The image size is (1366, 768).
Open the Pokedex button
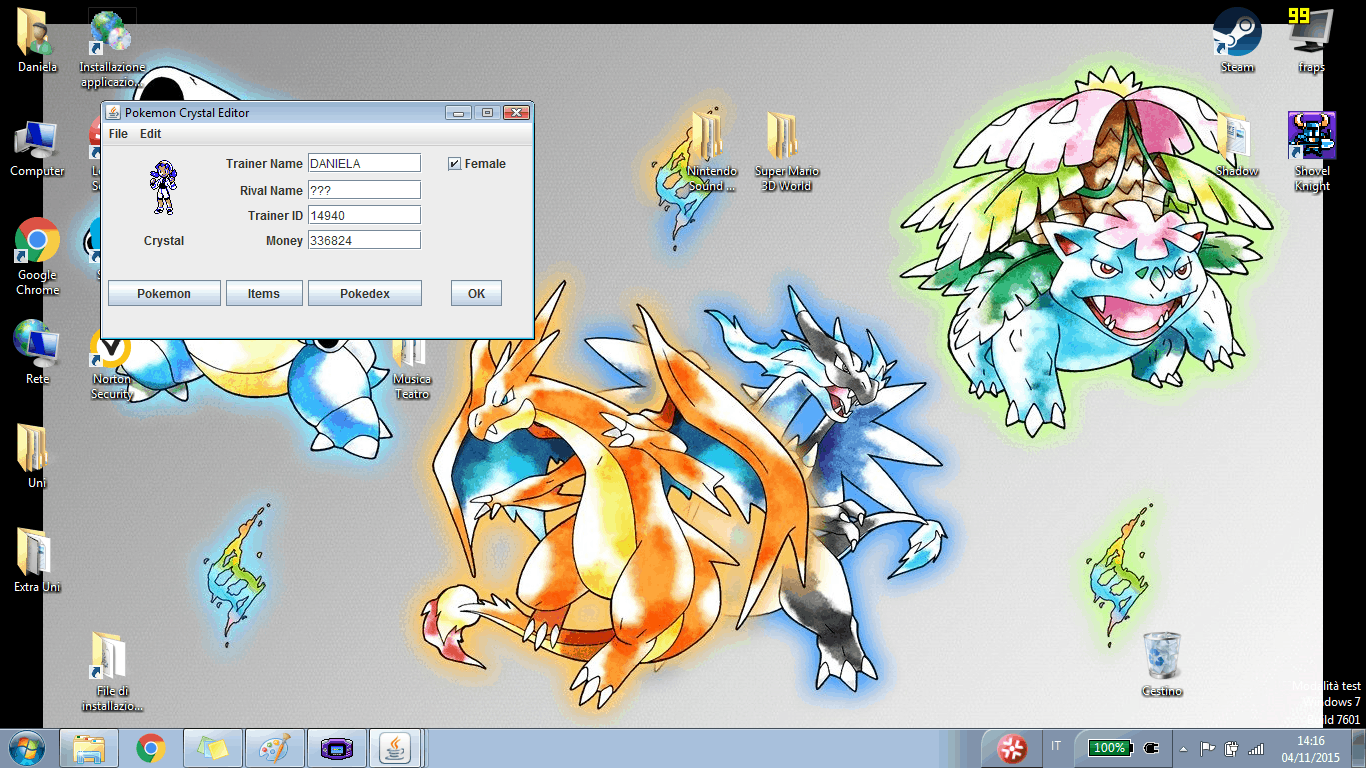tap(365, 293)
